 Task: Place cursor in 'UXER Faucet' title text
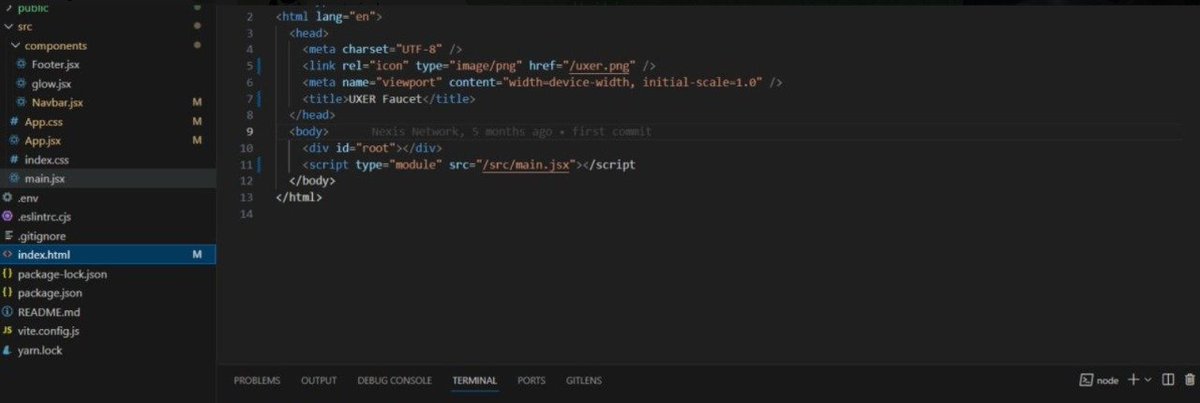point(388,99)
